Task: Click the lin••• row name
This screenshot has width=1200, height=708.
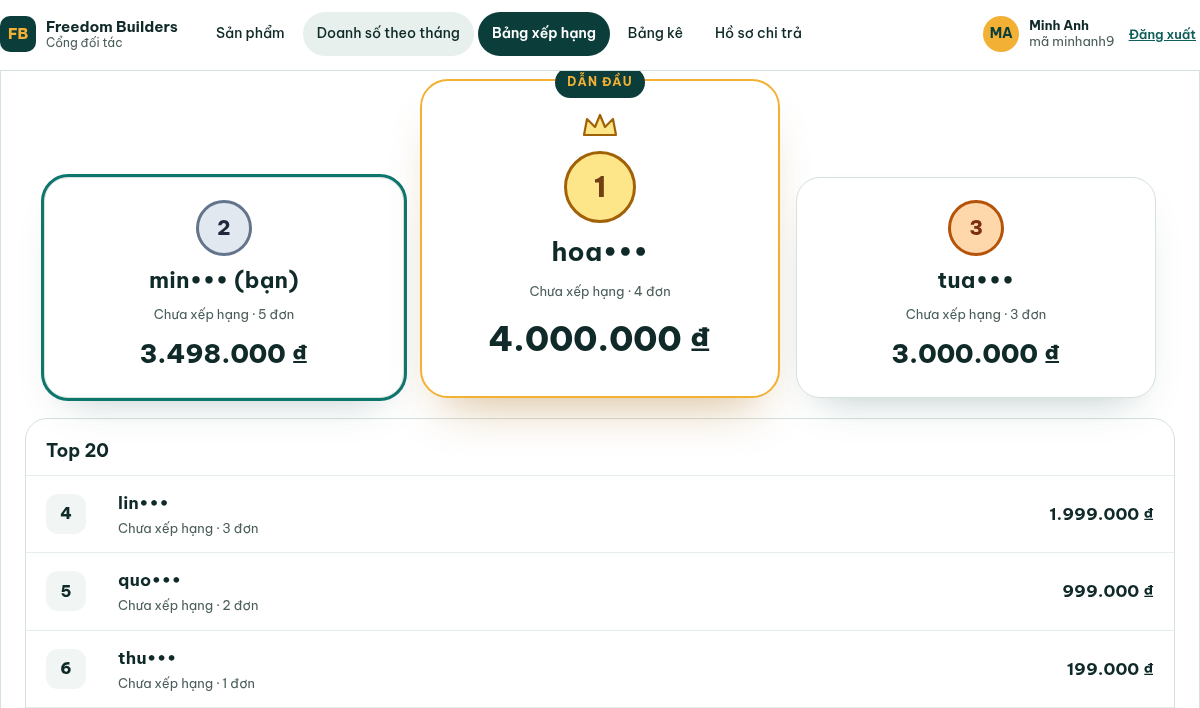Action: (144, 503)
